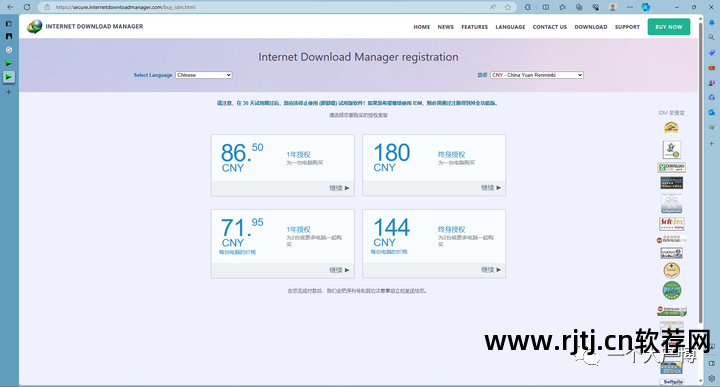Open the settings gear at the sidebar bottom
The image size is (720, 387).
tap(712, 379)
